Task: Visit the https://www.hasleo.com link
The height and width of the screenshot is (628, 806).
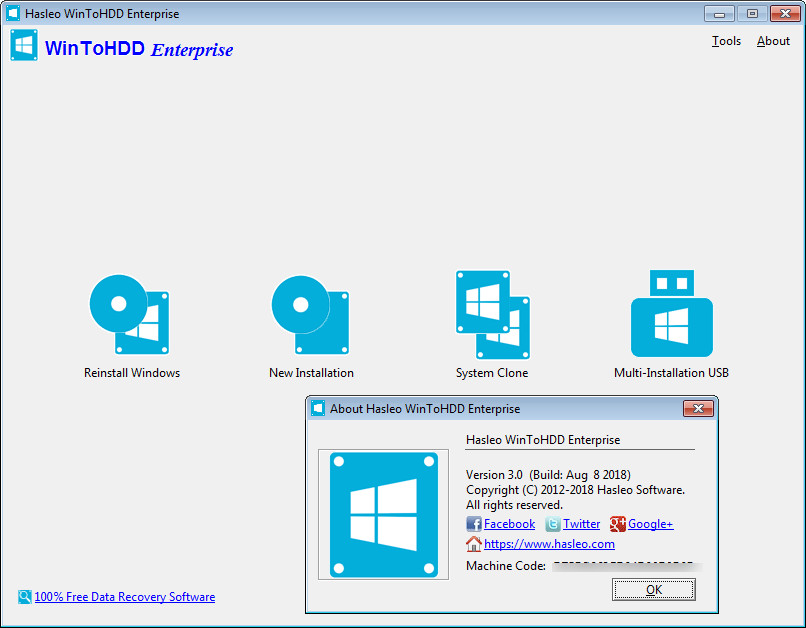Action: [549, 544]
